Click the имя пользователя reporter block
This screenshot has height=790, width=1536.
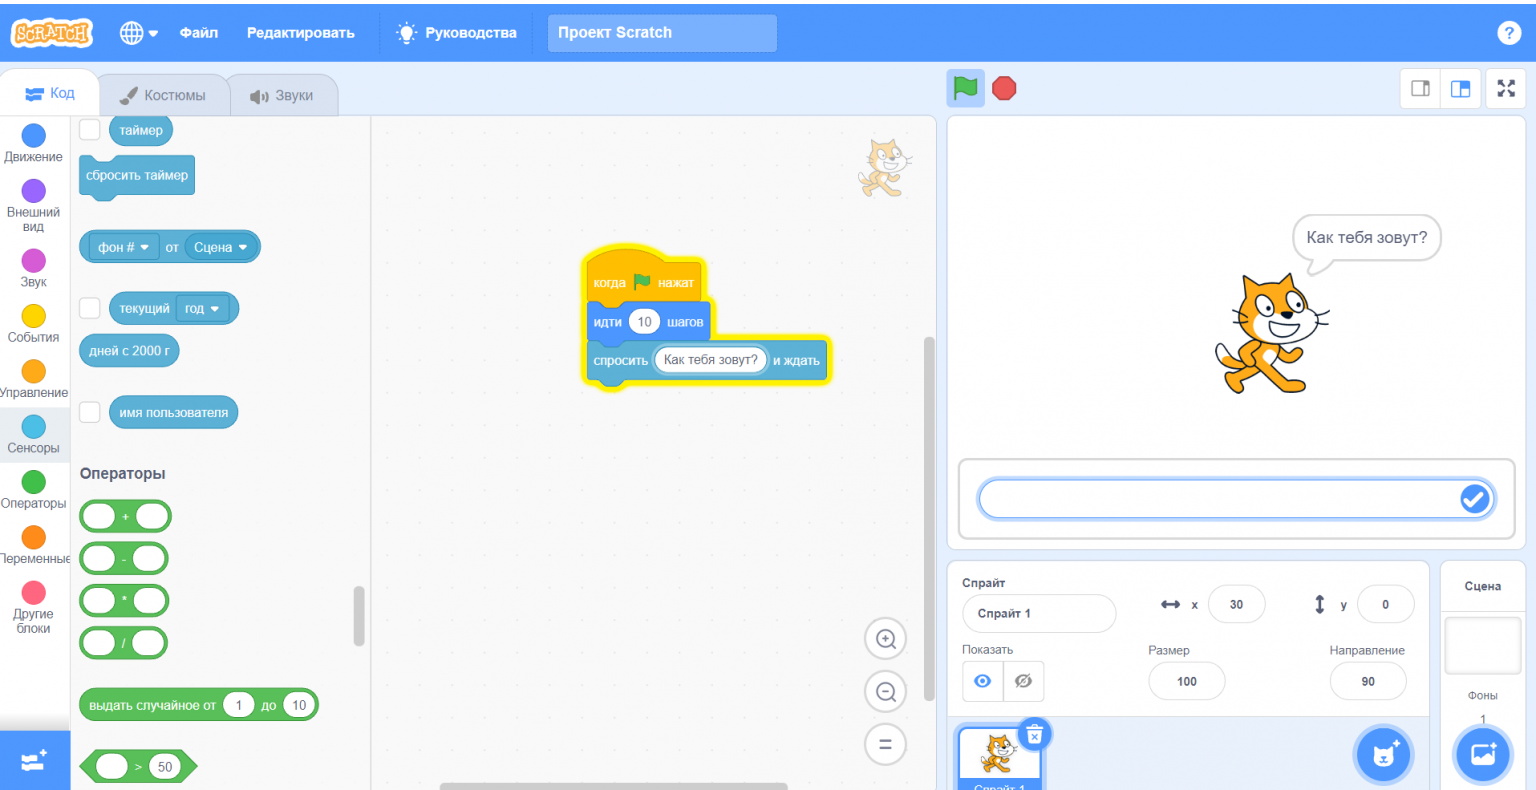174,412
